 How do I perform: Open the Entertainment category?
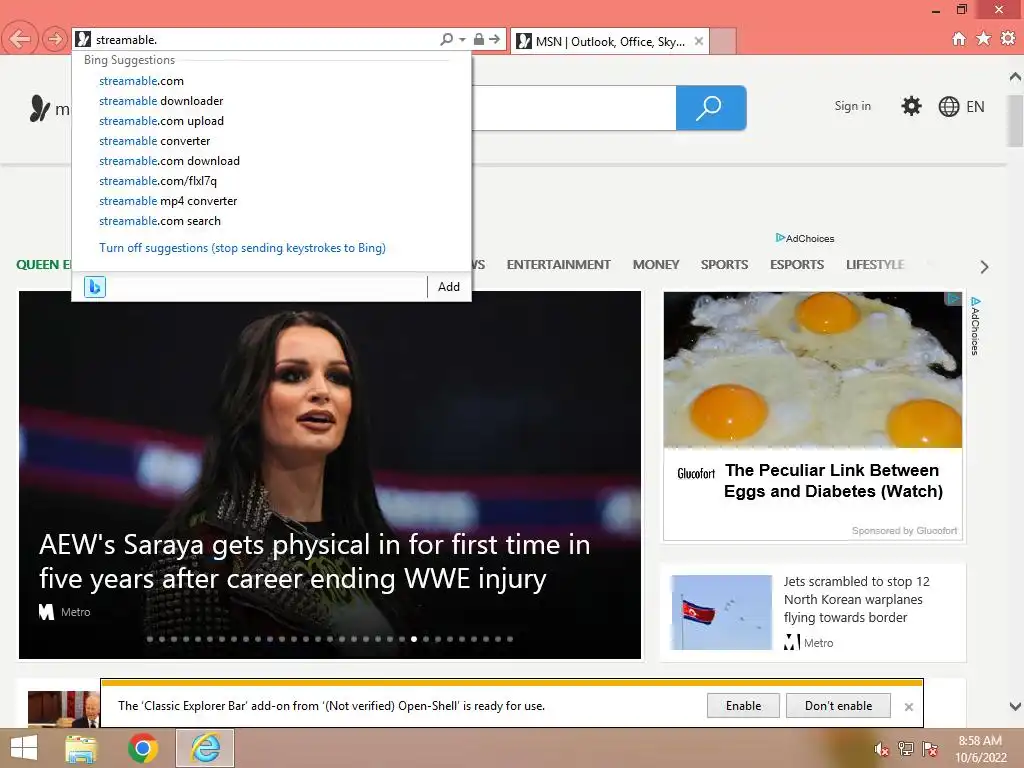(558, 264)
